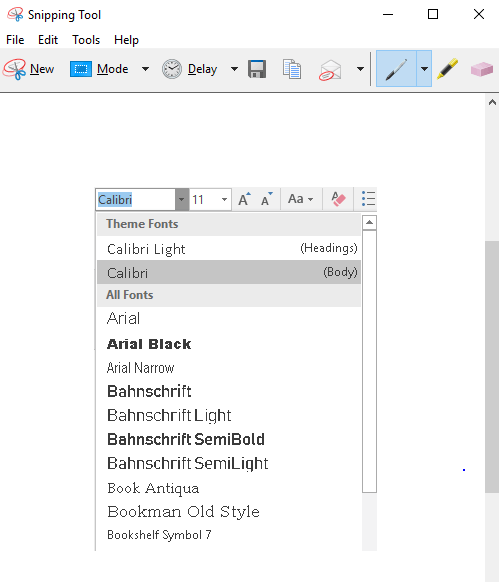Click the New button label
The image size is (499, 582).
[x=42, y=69]
